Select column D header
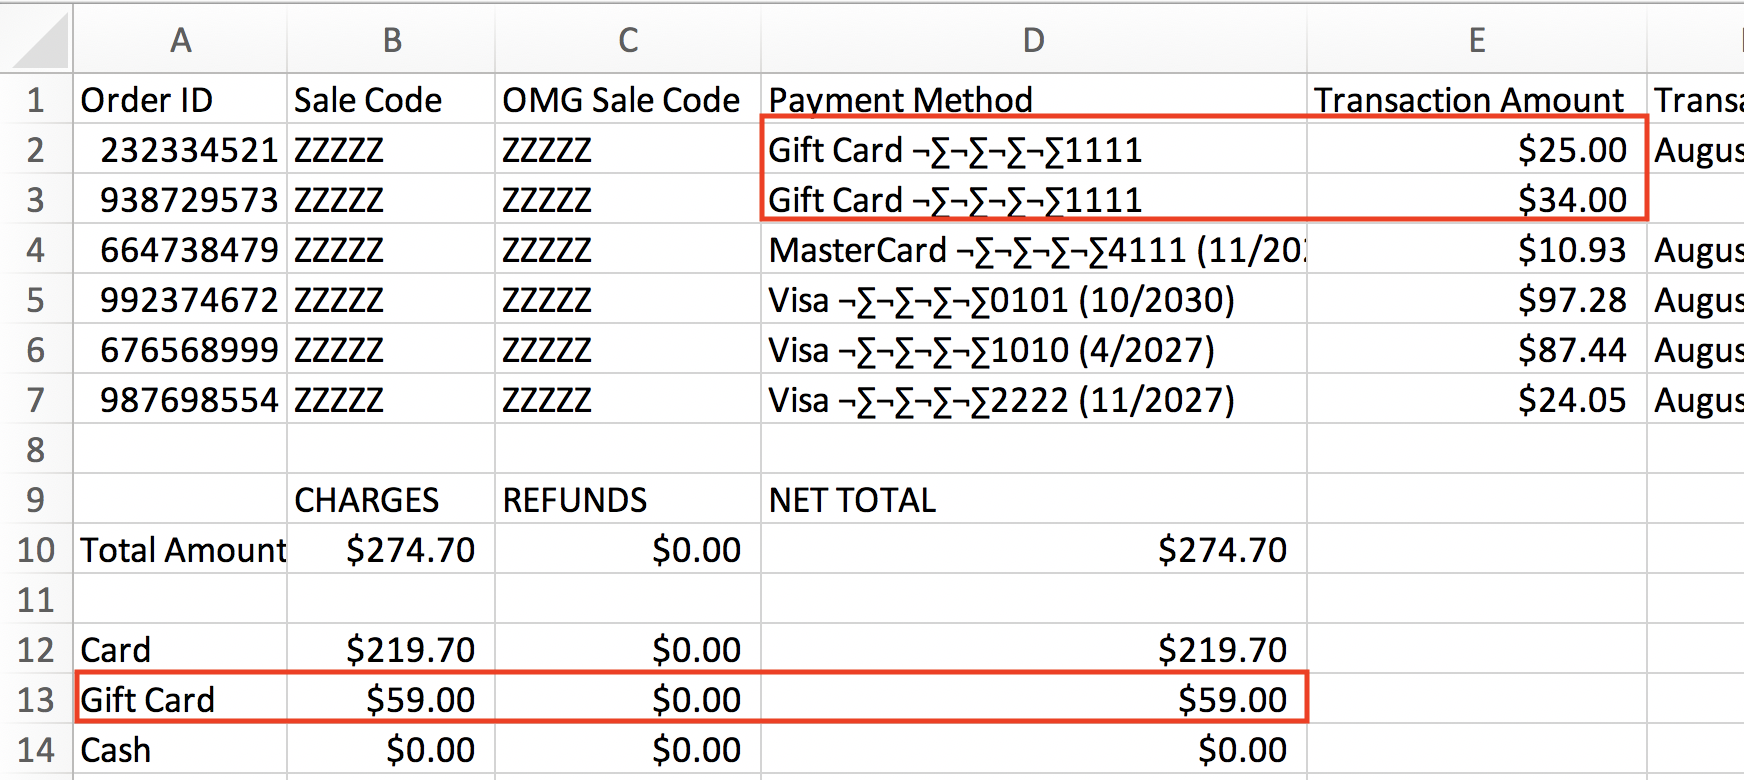The width and height of the screenshot is (1744, 780). coord(1034,40)
